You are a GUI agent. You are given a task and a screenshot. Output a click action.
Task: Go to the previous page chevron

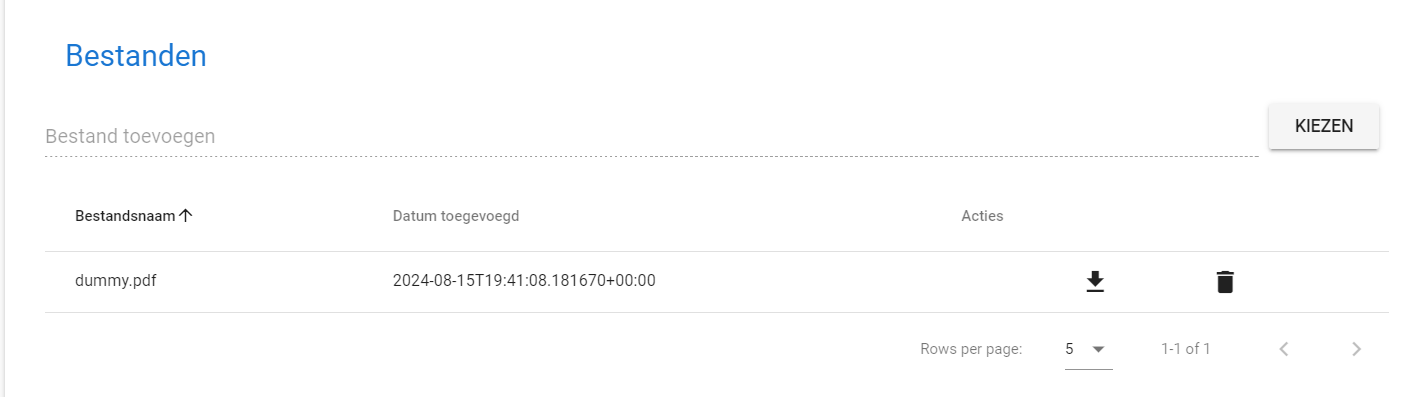click(x=1285, y=349)
